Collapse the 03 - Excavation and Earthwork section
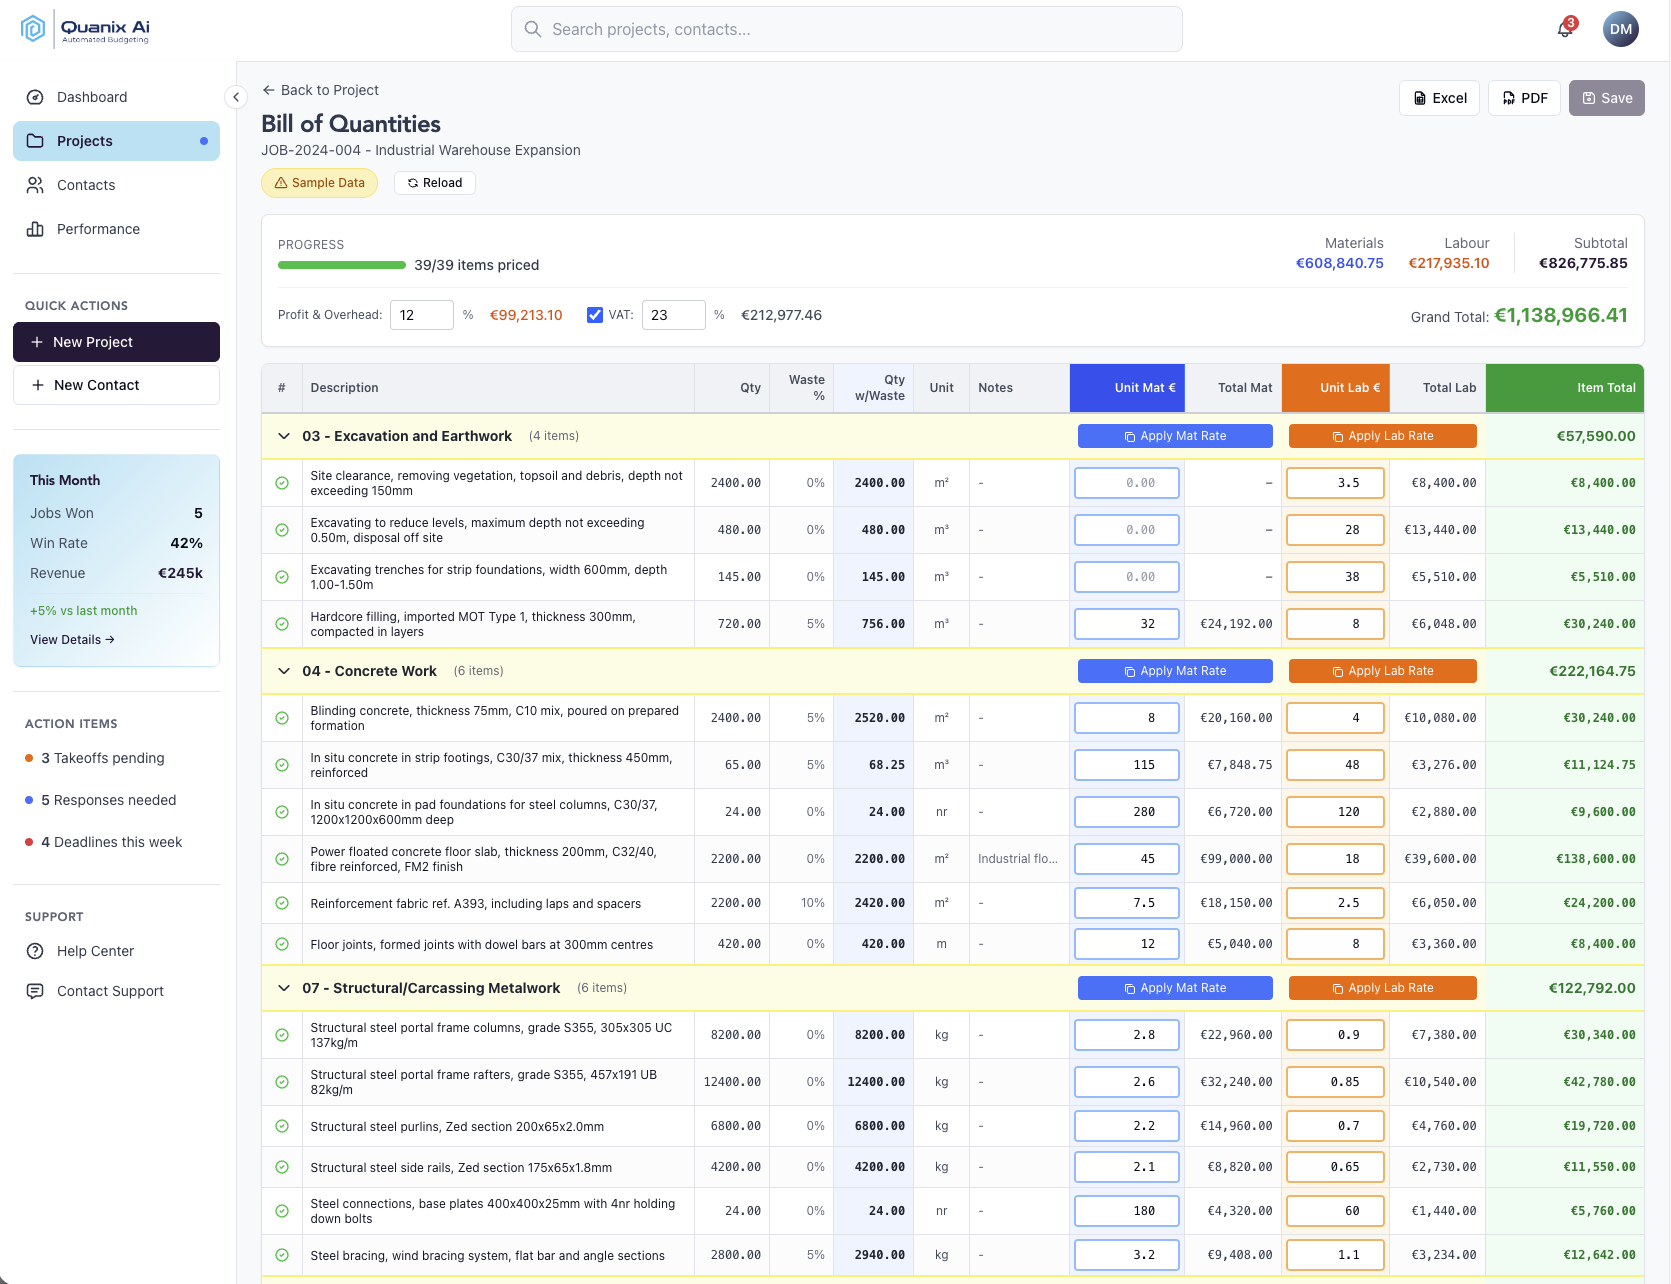Viewport: 1671px width, 1284px height. pos(284,436)
